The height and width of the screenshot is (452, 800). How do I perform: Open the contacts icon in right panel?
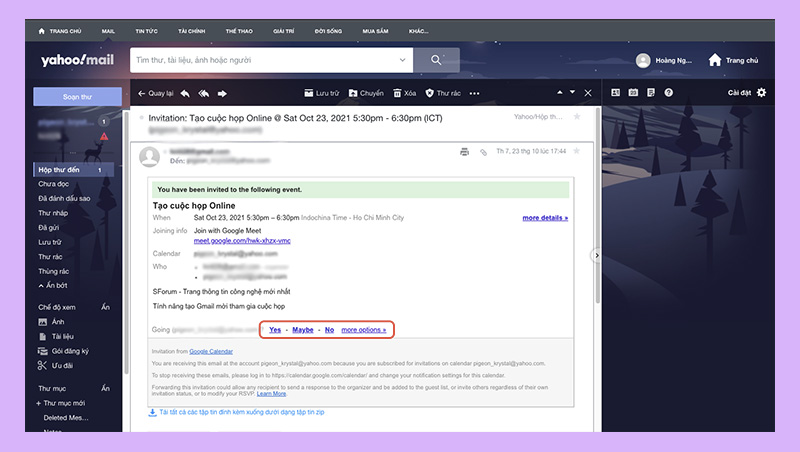pyautogui.click(x=616, y=92)
